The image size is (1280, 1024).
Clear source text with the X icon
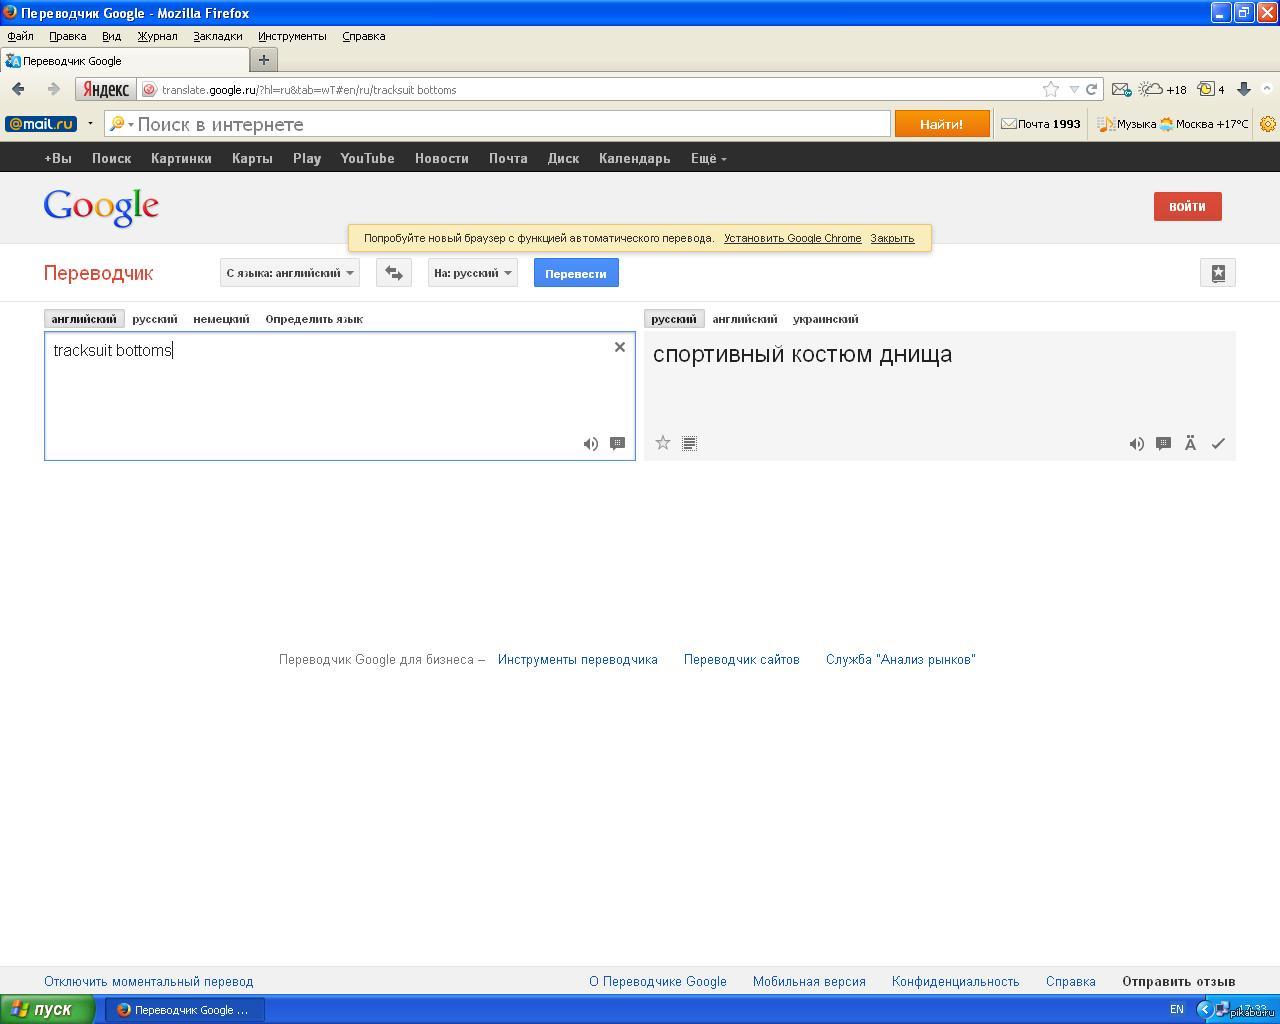(x=620, y=347)
